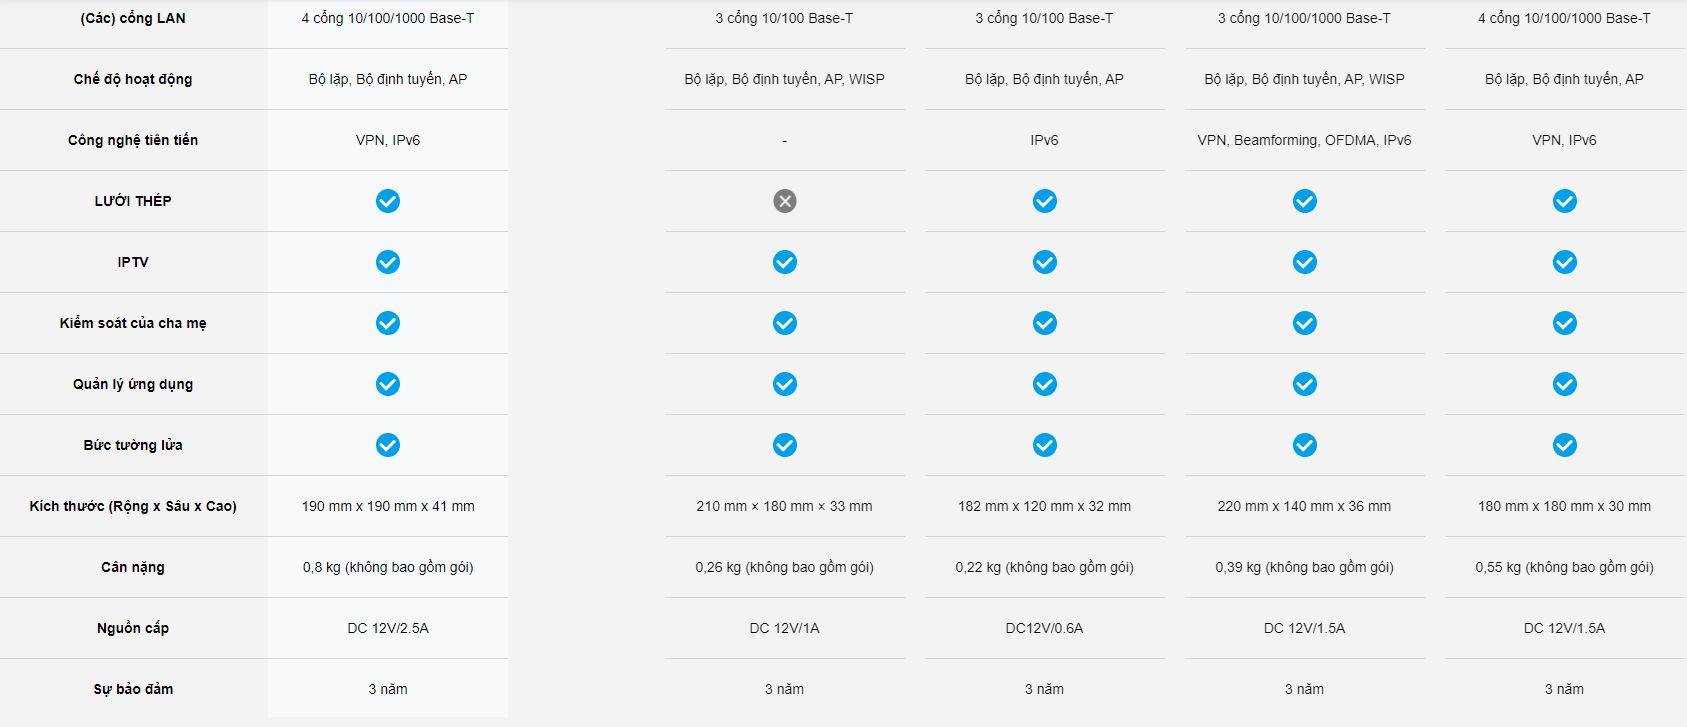Click IPTV checkmark for the 0,26 kg model
The image size is (1687, 727).
coord(785,262)
